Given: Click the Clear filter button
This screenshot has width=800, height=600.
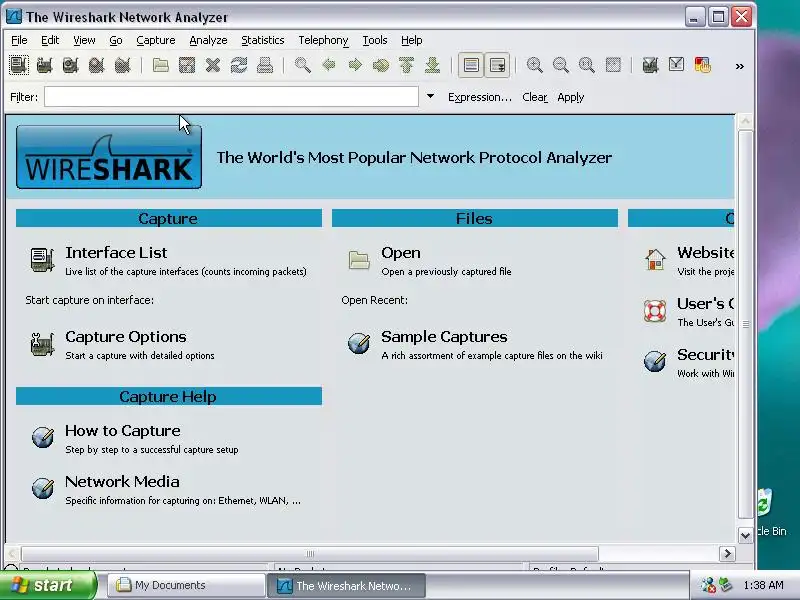Looking at the screenshot, I should [535, 97].
